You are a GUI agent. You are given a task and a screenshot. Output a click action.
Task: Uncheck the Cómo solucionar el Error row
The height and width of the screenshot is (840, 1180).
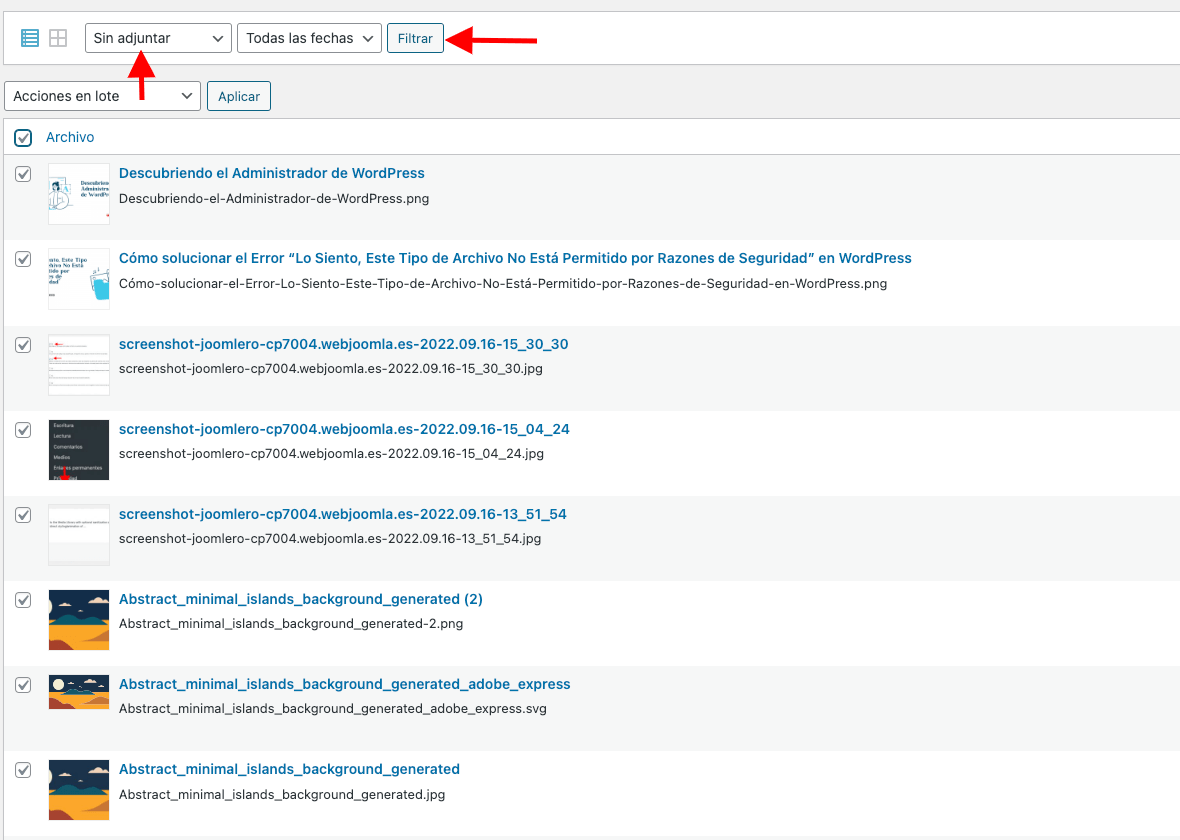[23, 259]
